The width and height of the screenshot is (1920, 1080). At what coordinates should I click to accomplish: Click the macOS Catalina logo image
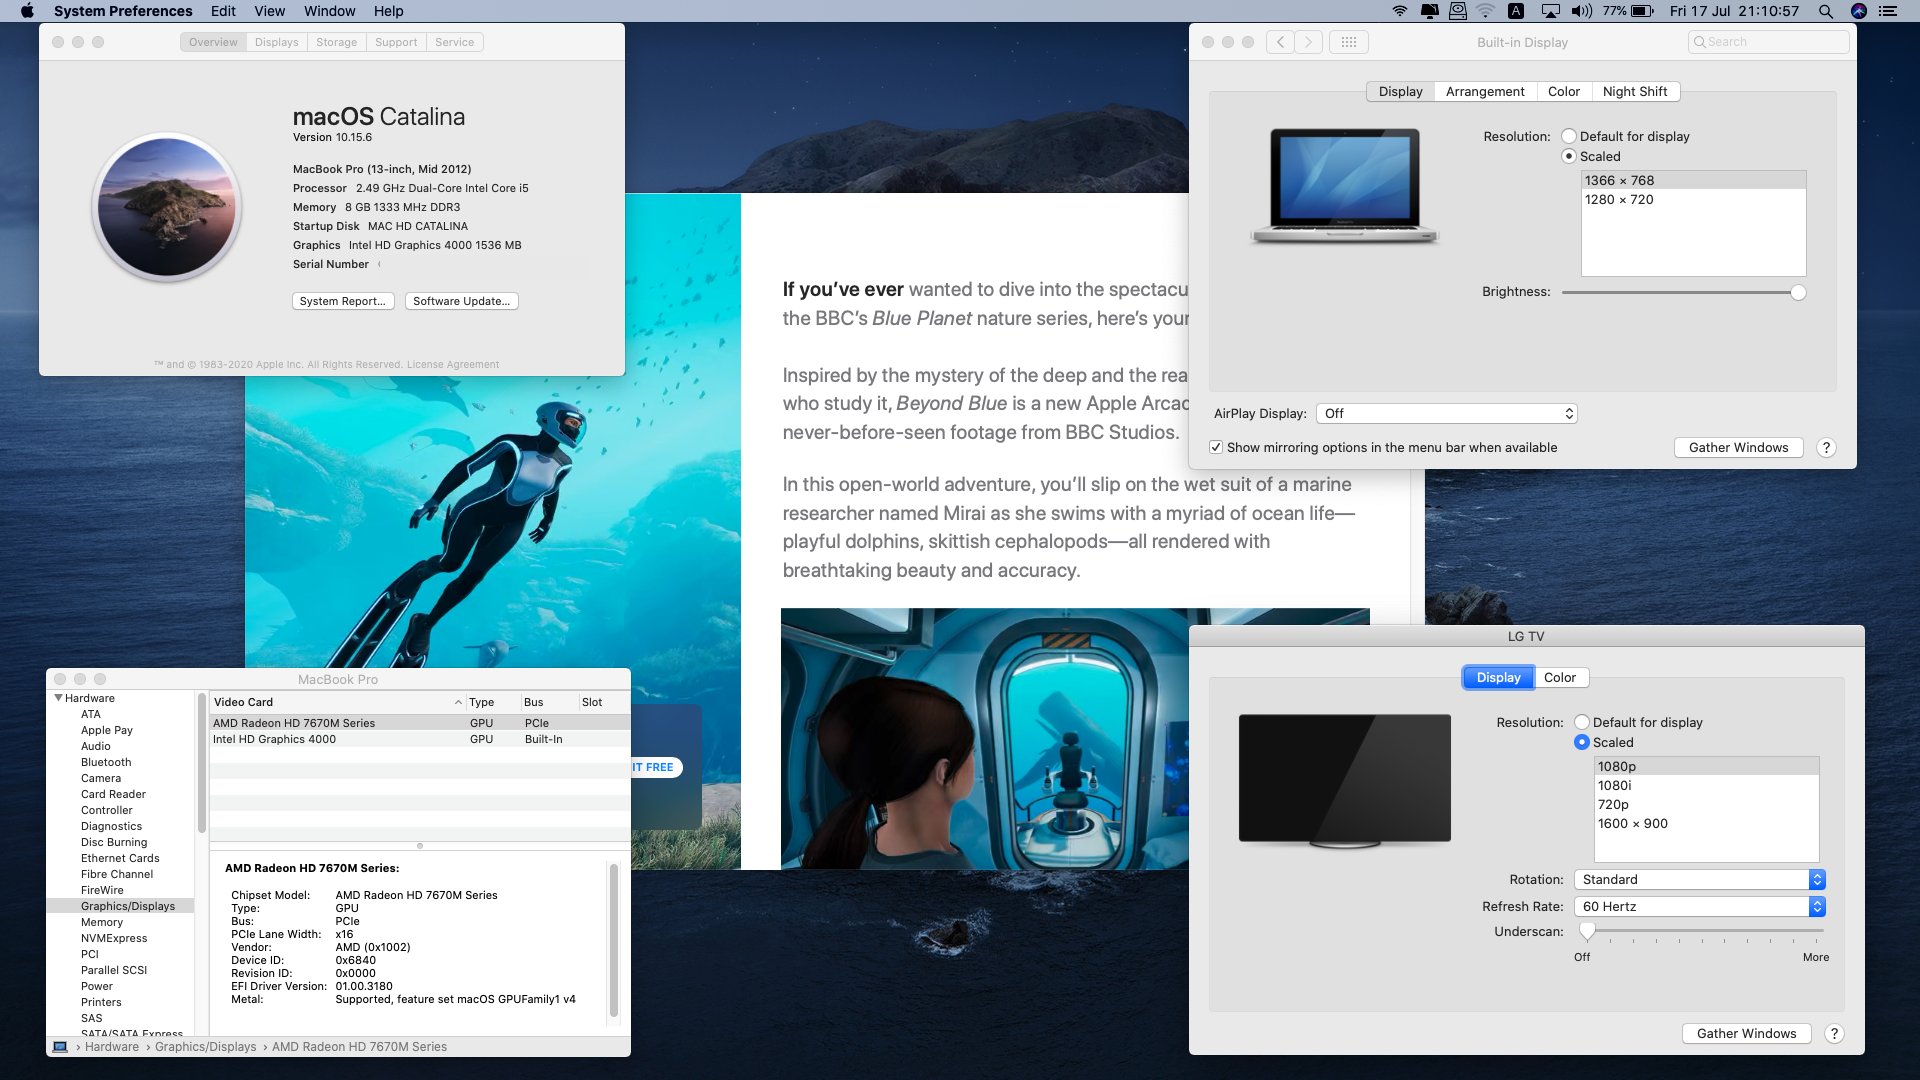[167, 207]
